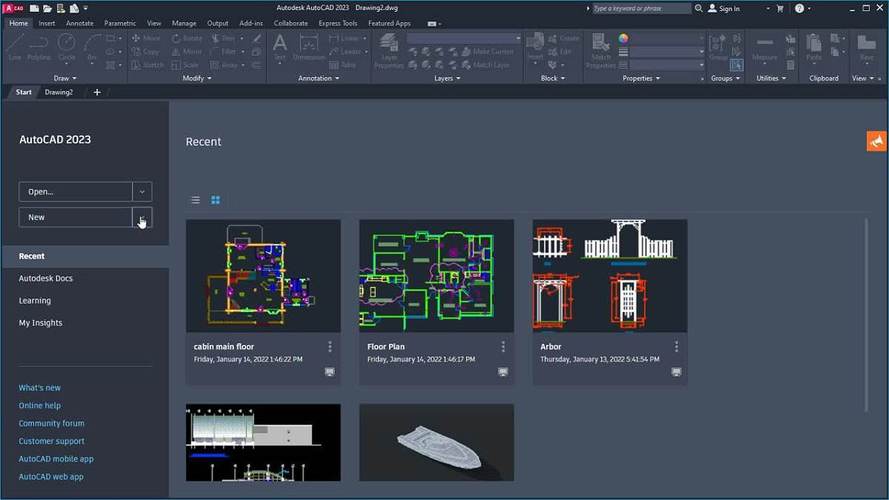This screenshot has width=889, height=500.
Task: Switch recent files to list view
Action: 196,200
